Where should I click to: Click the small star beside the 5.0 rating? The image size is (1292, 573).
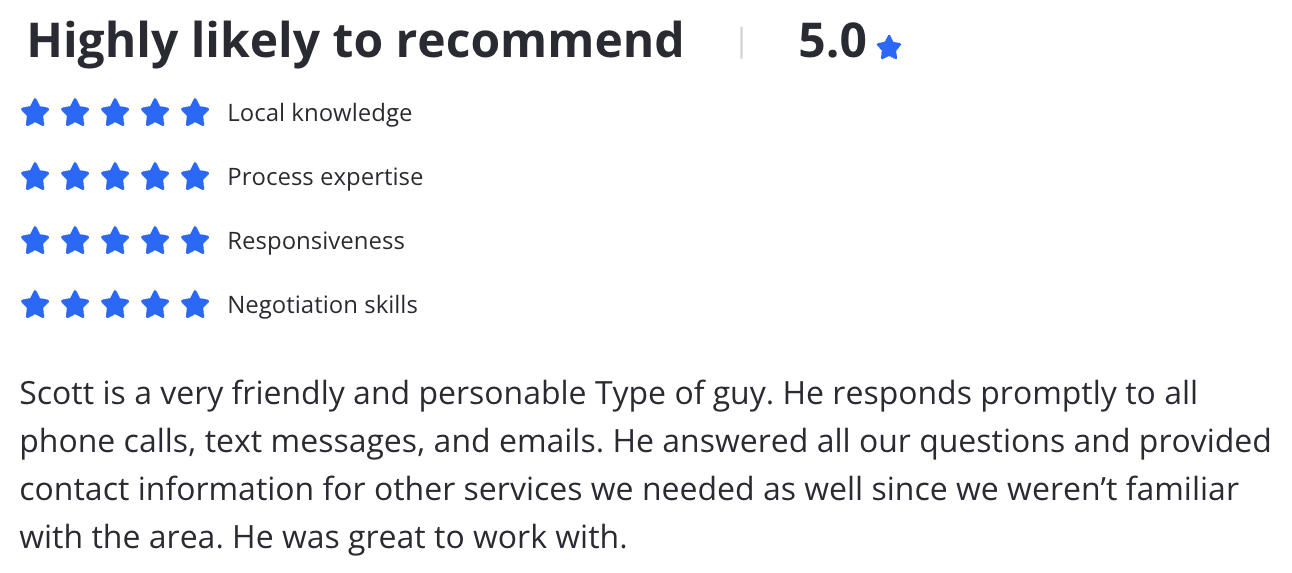[x=888, y=47]
